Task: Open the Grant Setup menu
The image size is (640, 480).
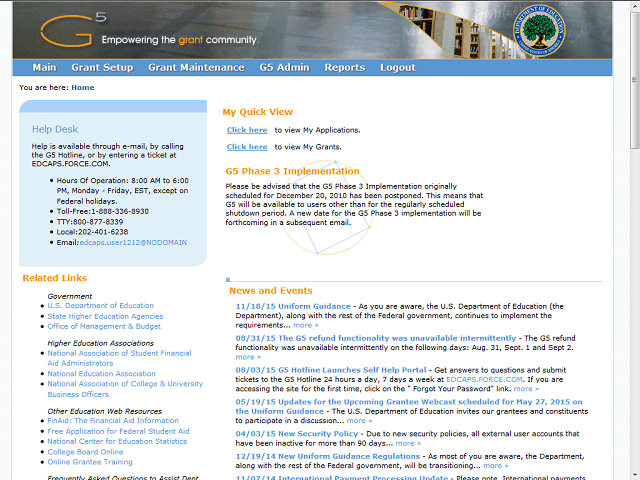Action: (102, 68)
